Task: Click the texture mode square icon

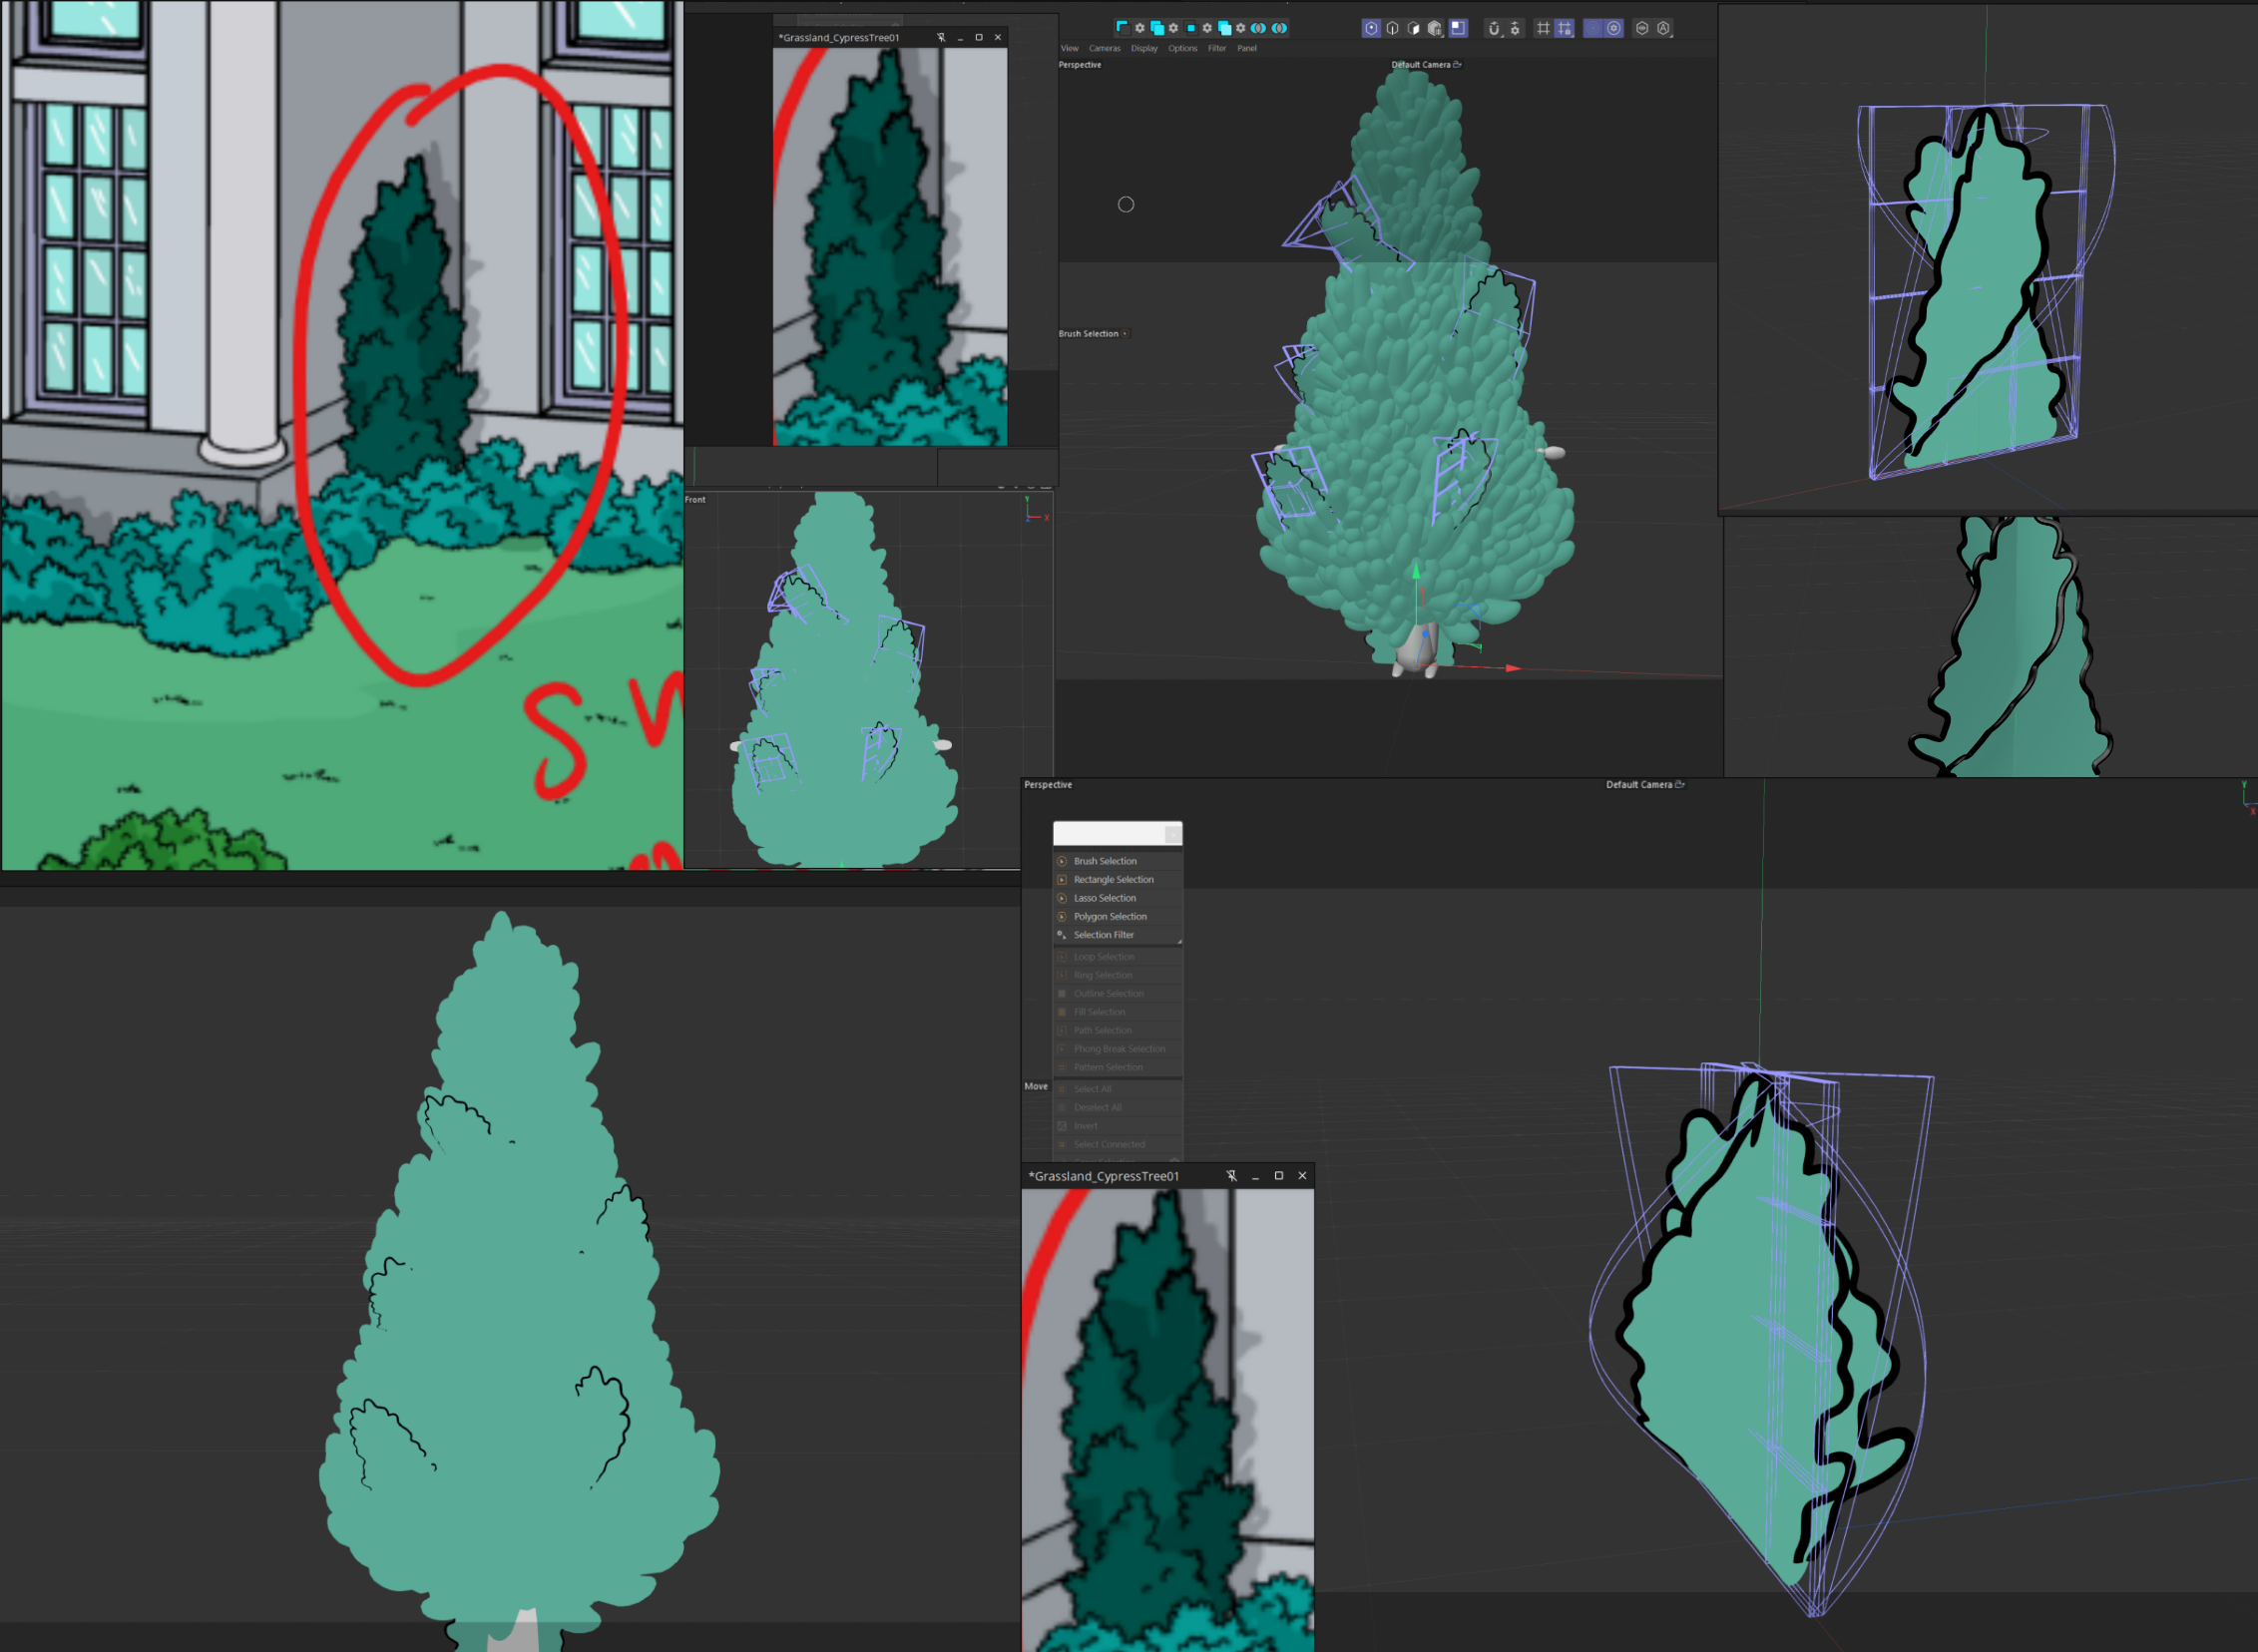Action: coord(1459,28)
